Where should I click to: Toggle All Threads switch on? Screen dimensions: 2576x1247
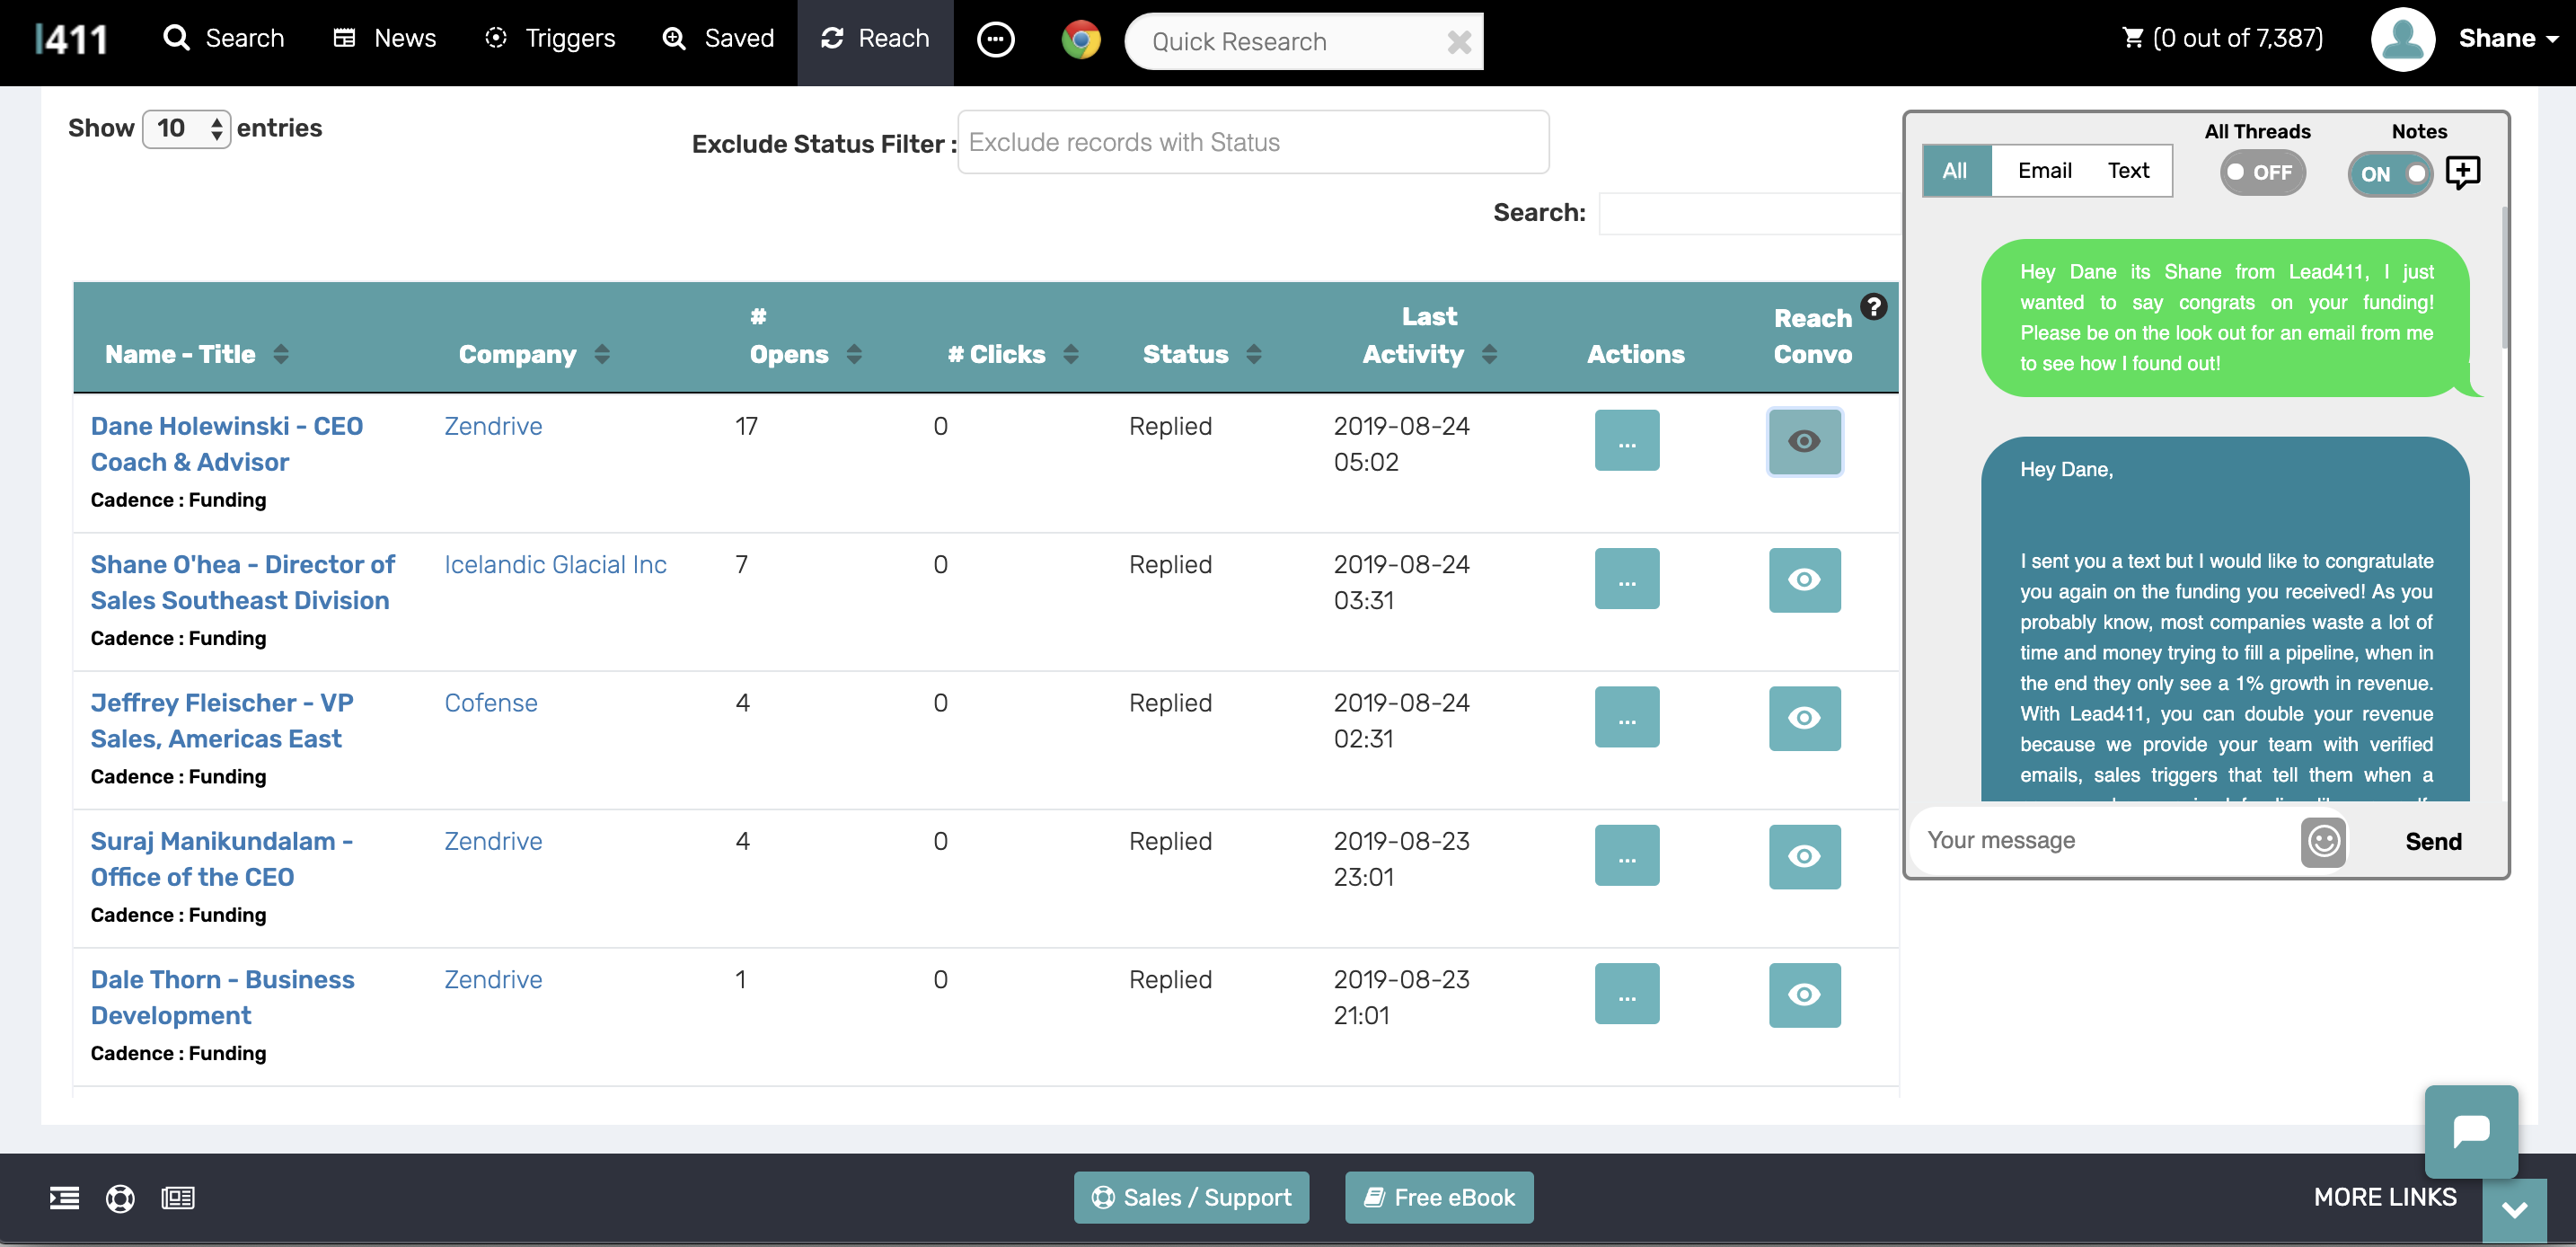pos(2262,173)
